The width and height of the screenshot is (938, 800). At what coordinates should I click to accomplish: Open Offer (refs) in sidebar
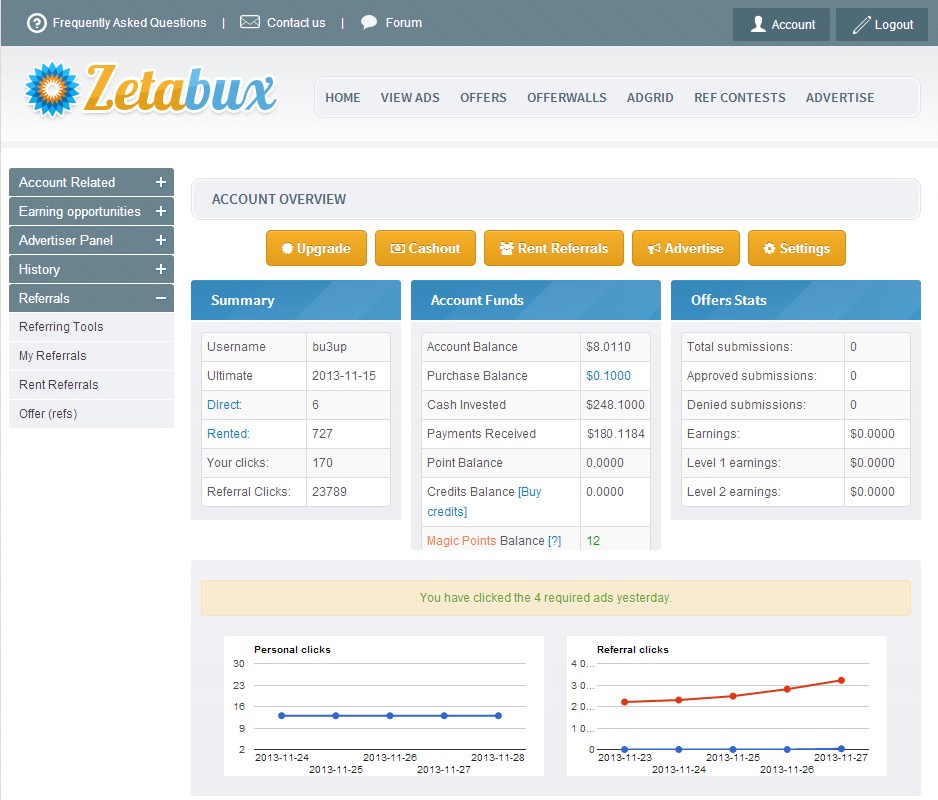coord(92,413)
